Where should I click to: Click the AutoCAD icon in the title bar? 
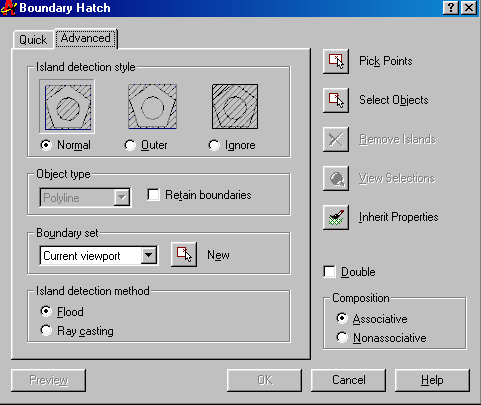(x=8, y=8)
